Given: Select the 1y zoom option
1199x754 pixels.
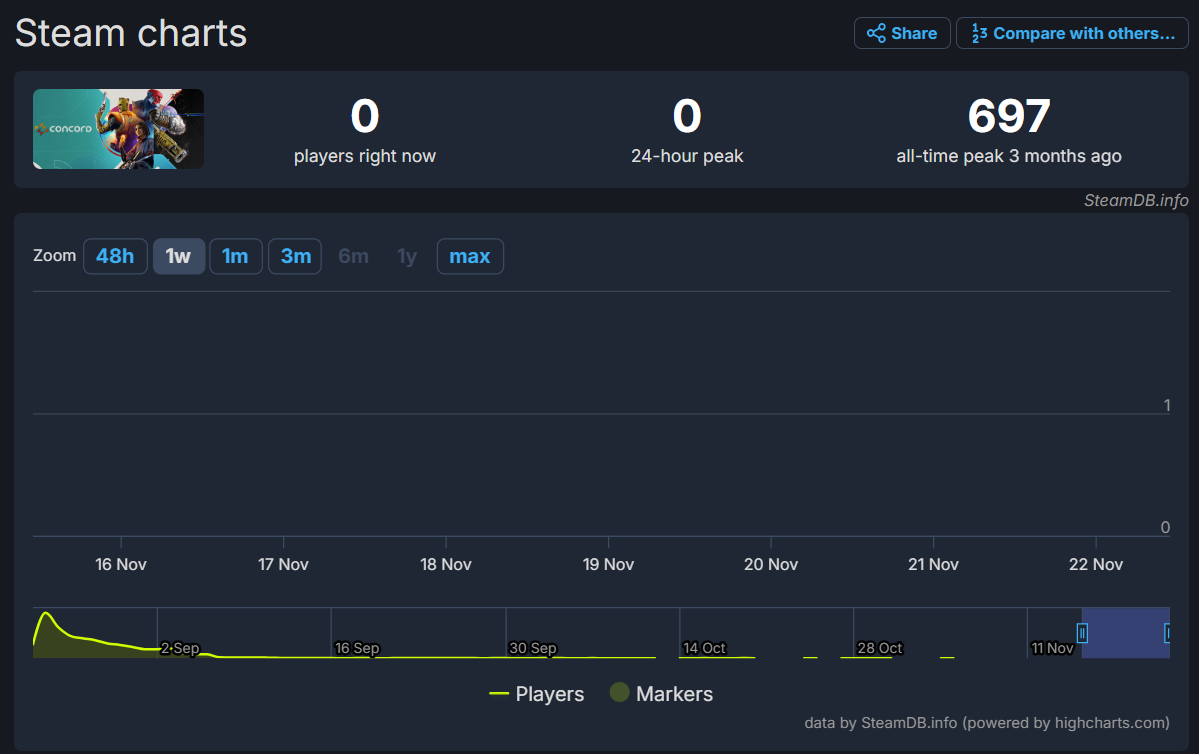Looking at the screenshot, I should pyautogui.click(x=407, y=256).
